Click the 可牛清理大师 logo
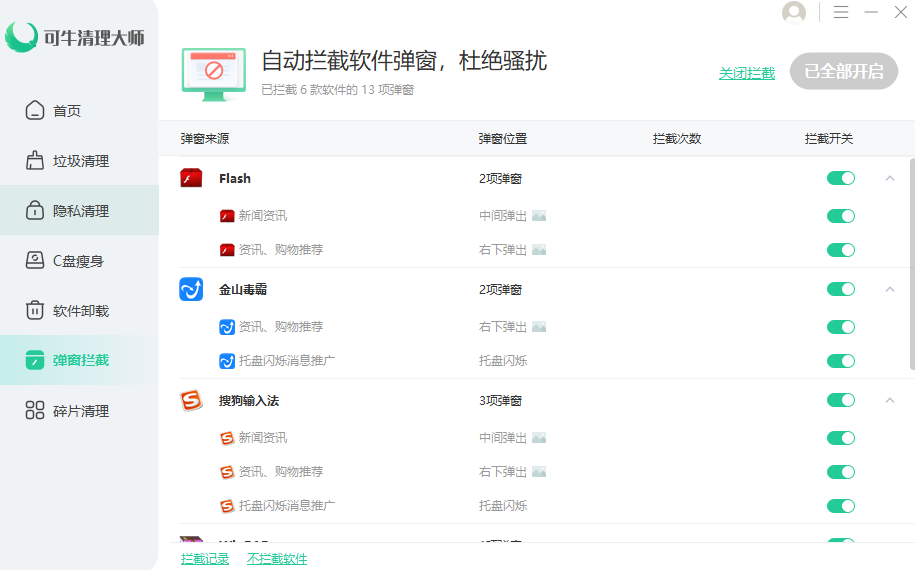The height and width of the screenshot is (570, 915). (x=75, y=38)
